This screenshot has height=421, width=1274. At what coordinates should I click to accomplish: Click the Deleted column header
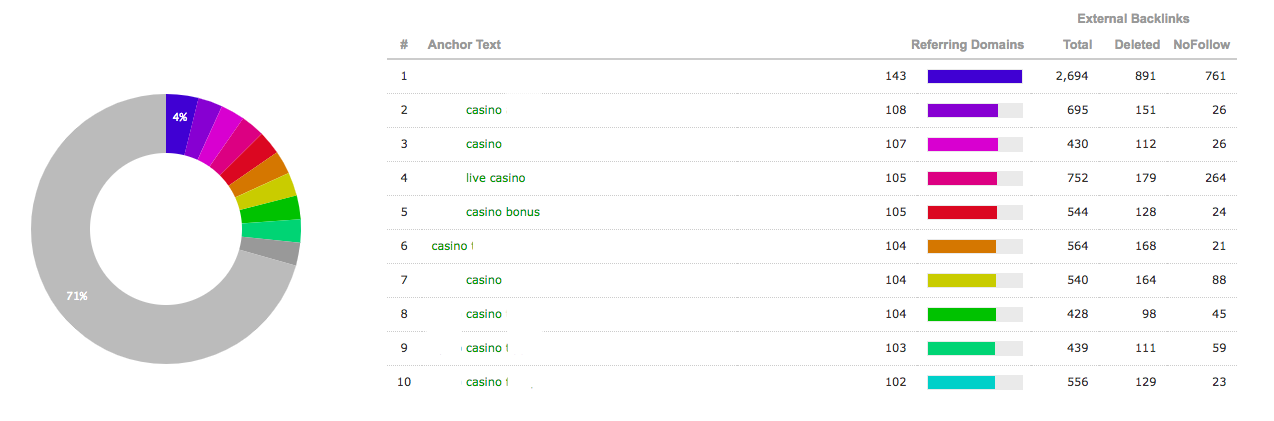pyautogui.click(x=1137, y=45)
